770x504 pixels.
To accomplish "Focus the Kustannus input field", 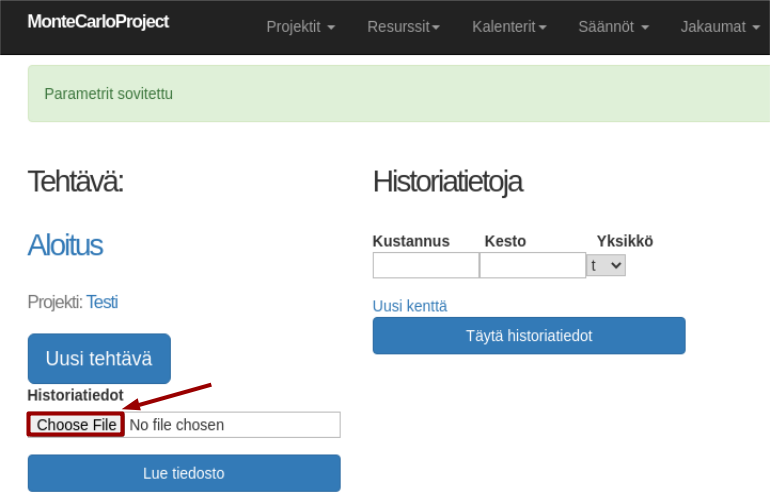I will [426, 265].
